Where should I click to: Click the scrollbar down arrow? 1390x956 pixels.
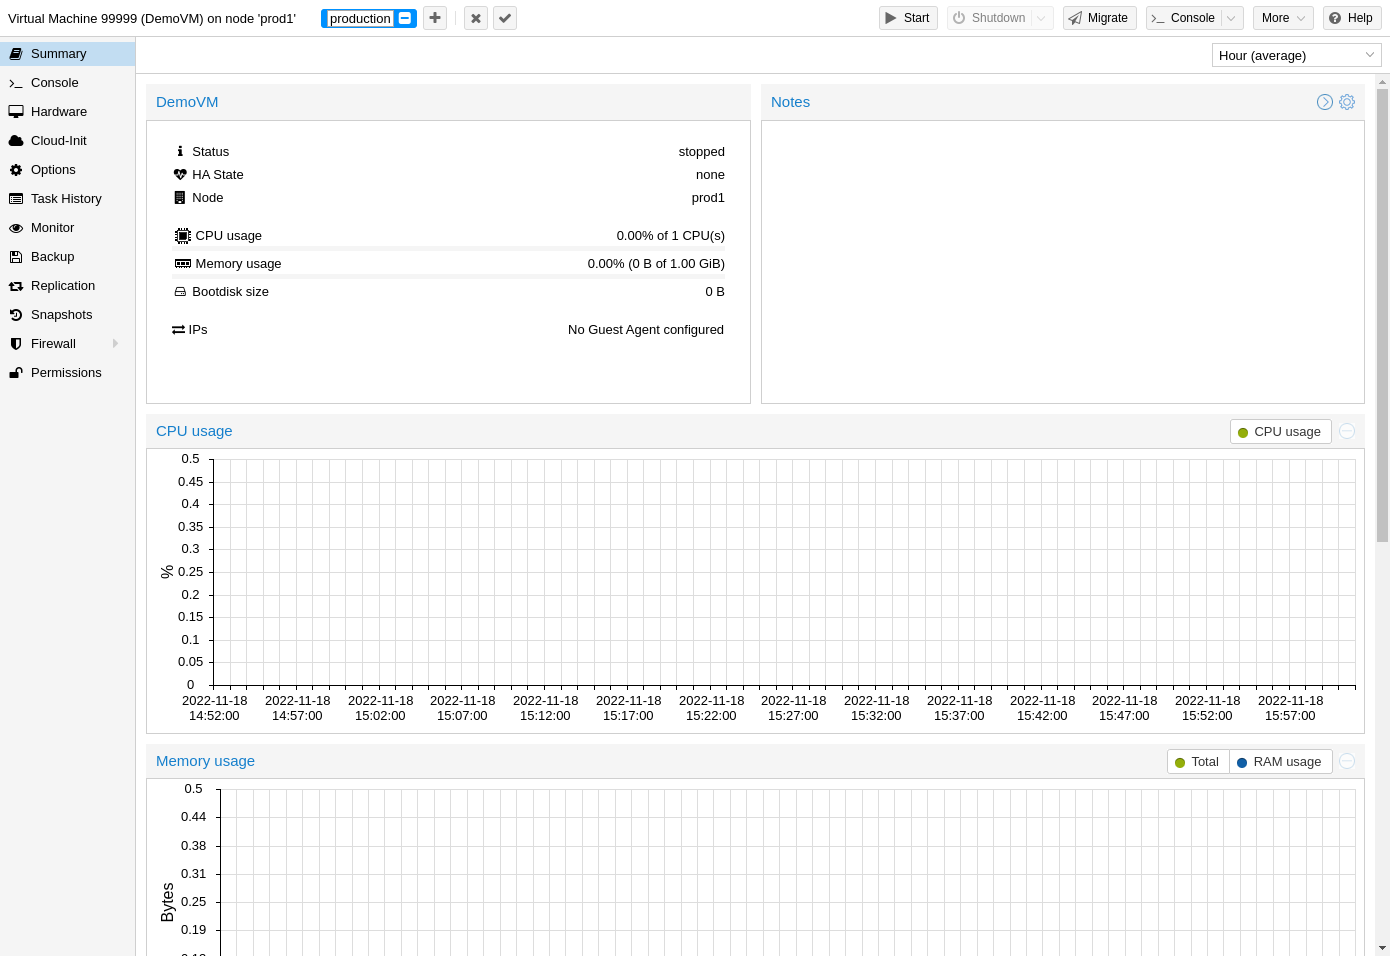tap(1382, 947)
